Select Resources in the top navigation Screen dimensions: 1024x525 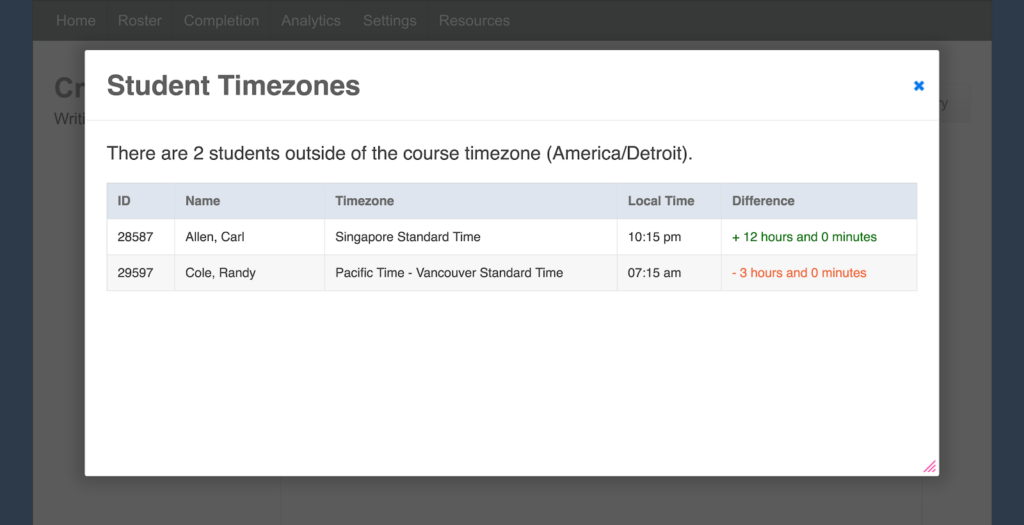click(x=474, y=20)
